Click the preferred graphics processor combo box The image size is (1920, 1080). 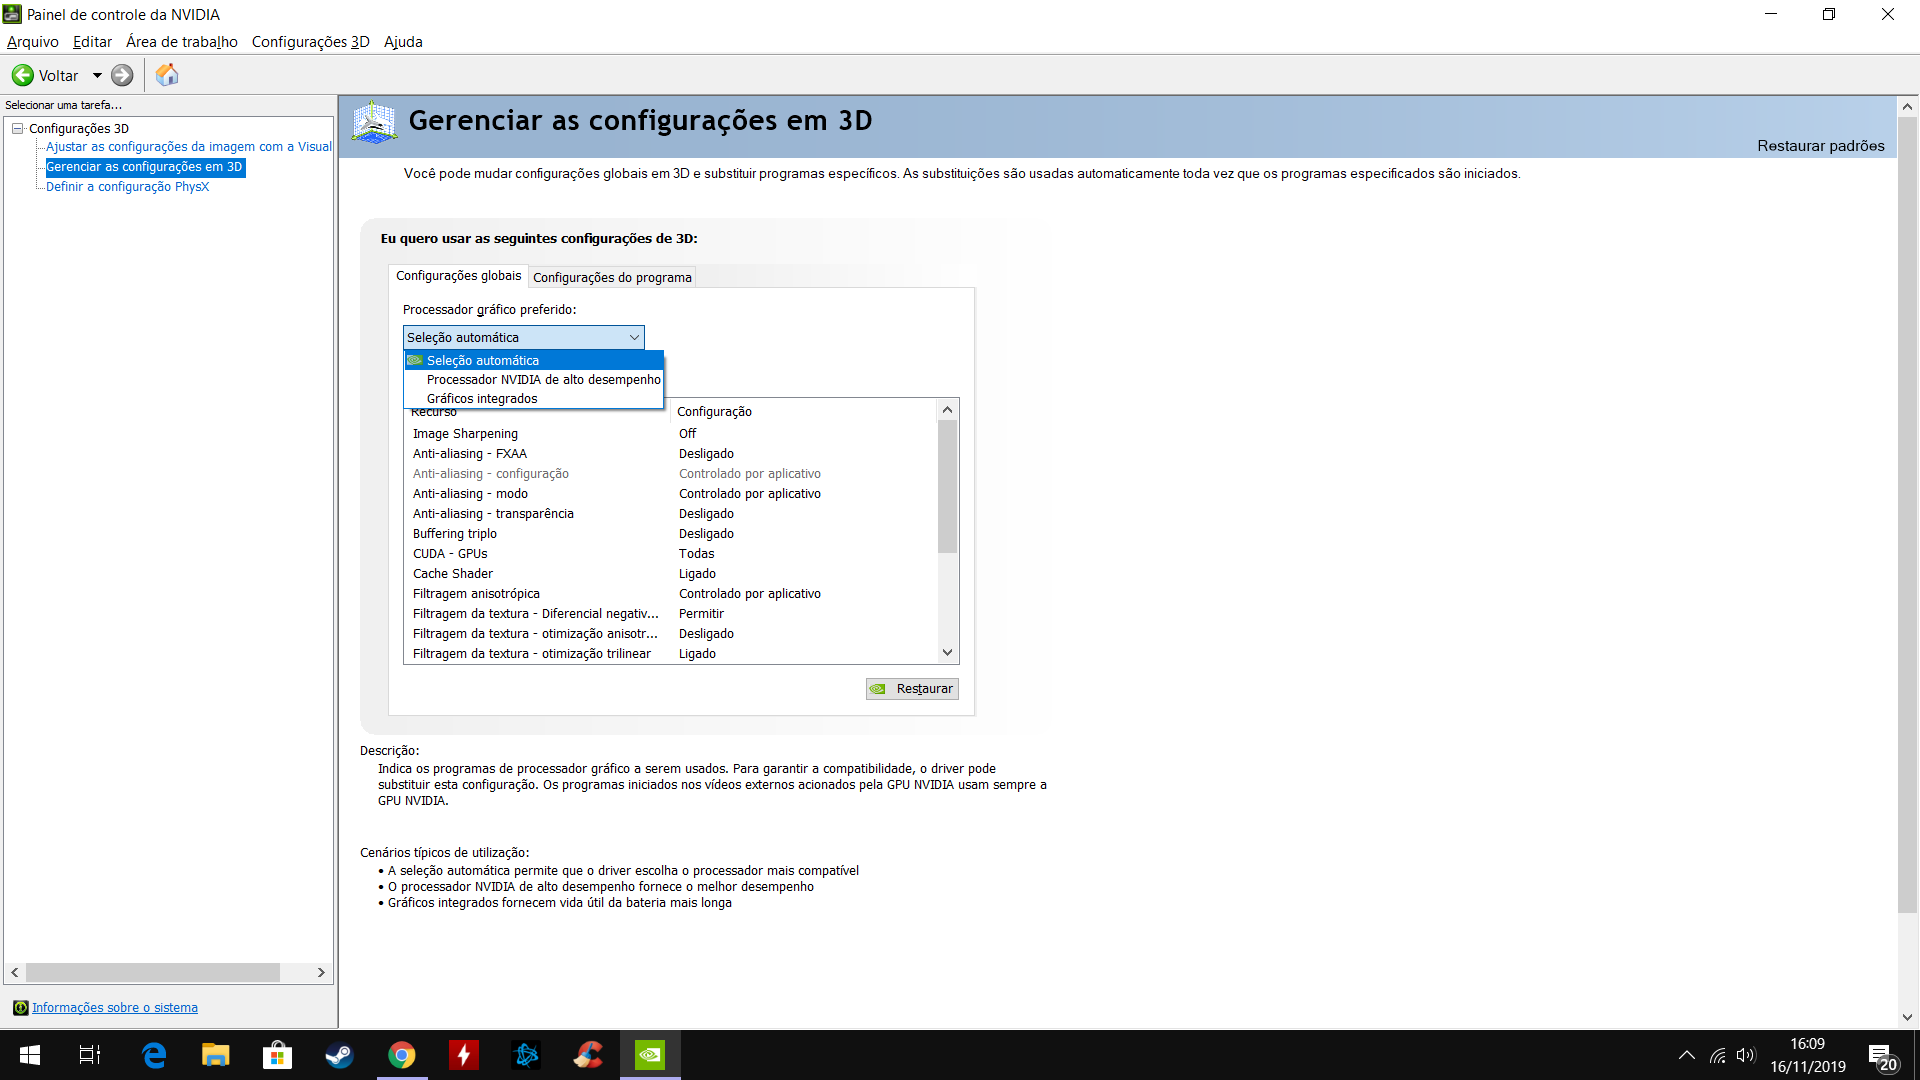click(523, 338)
